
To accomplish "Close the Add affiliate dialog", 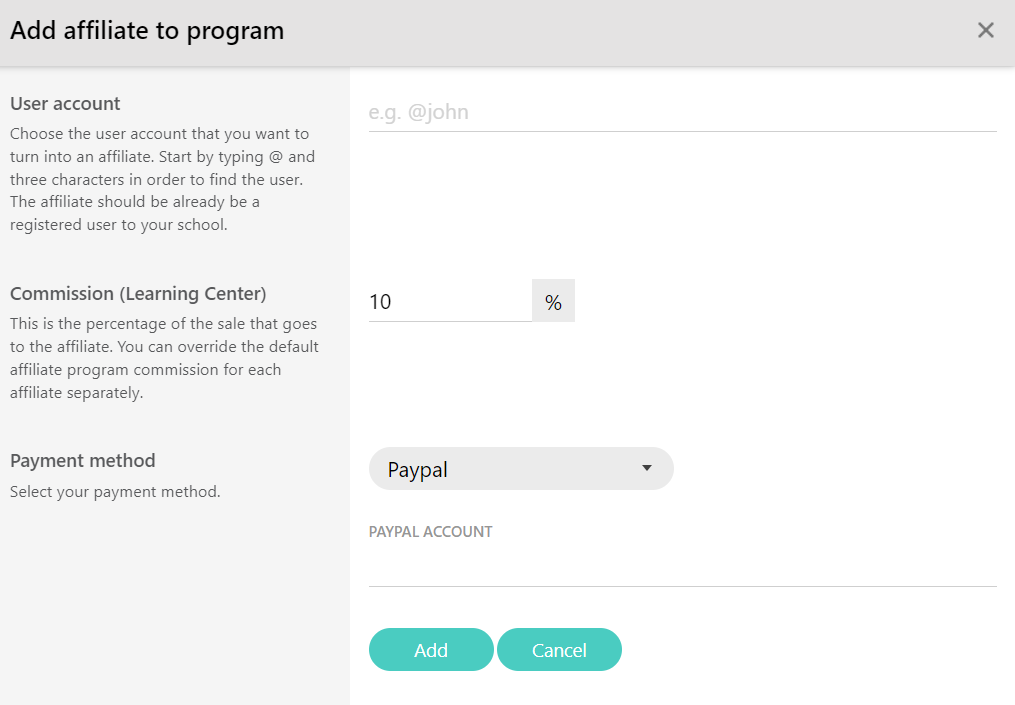I will click(x=985, y=30).
